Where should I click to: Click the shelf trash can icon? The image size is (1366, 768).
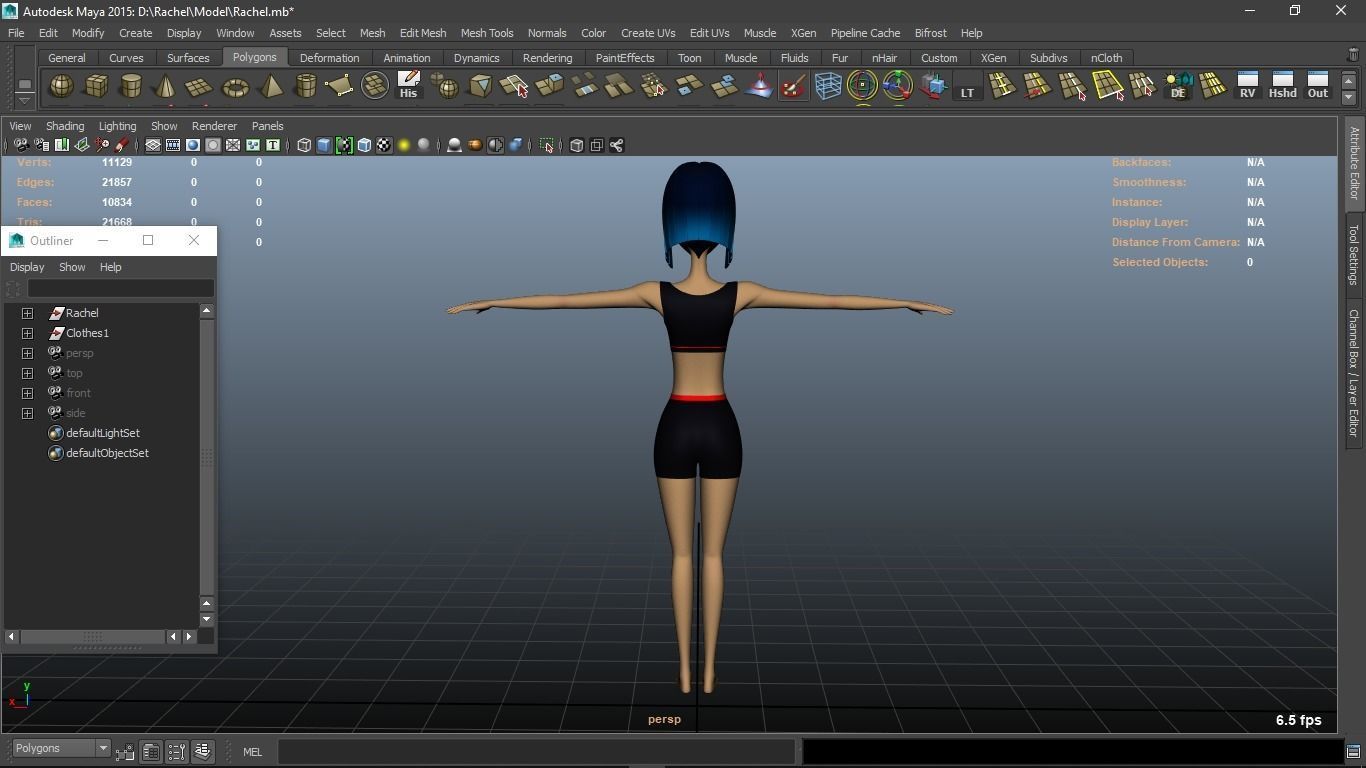click(x=1353, y=56)
